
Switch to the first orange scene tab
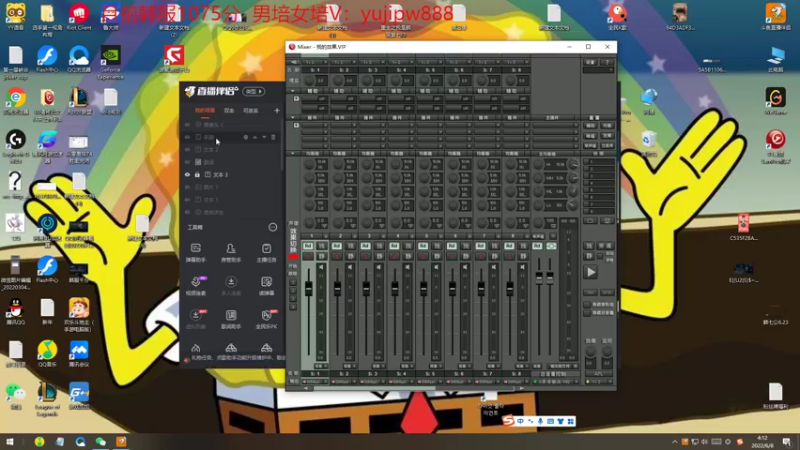click(205, 110)
